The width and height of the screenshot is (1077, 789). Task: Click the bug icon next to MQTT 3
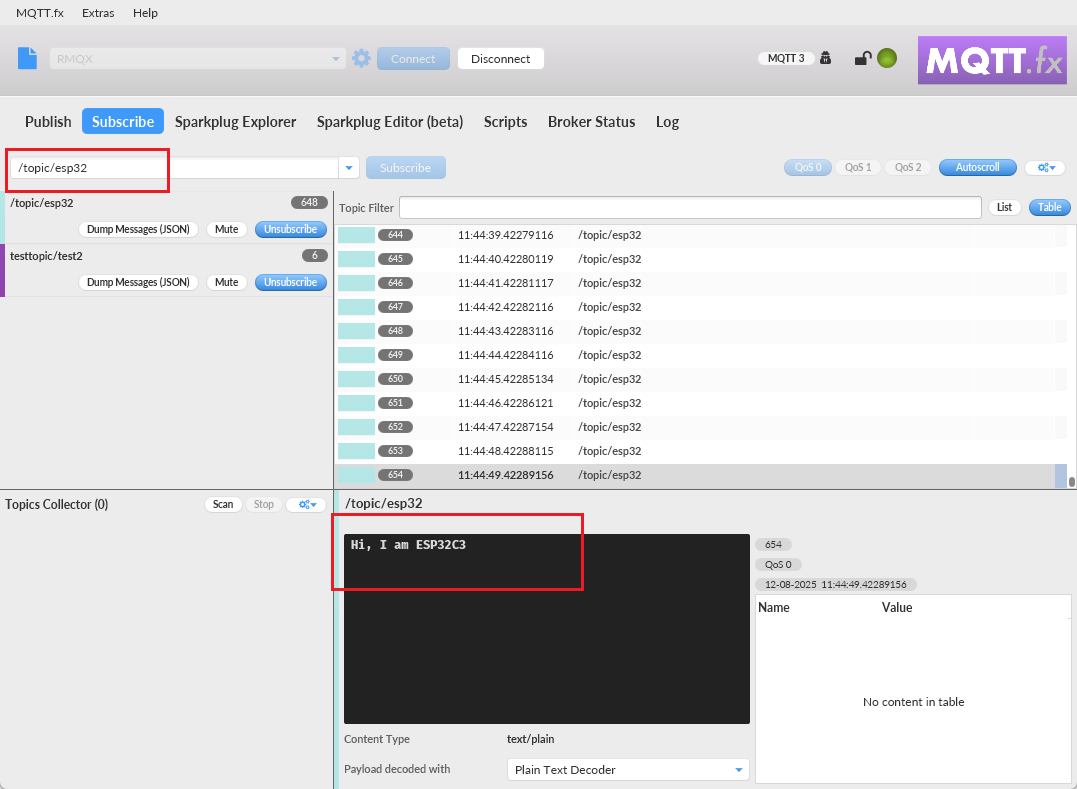click(x=826, y=58)
